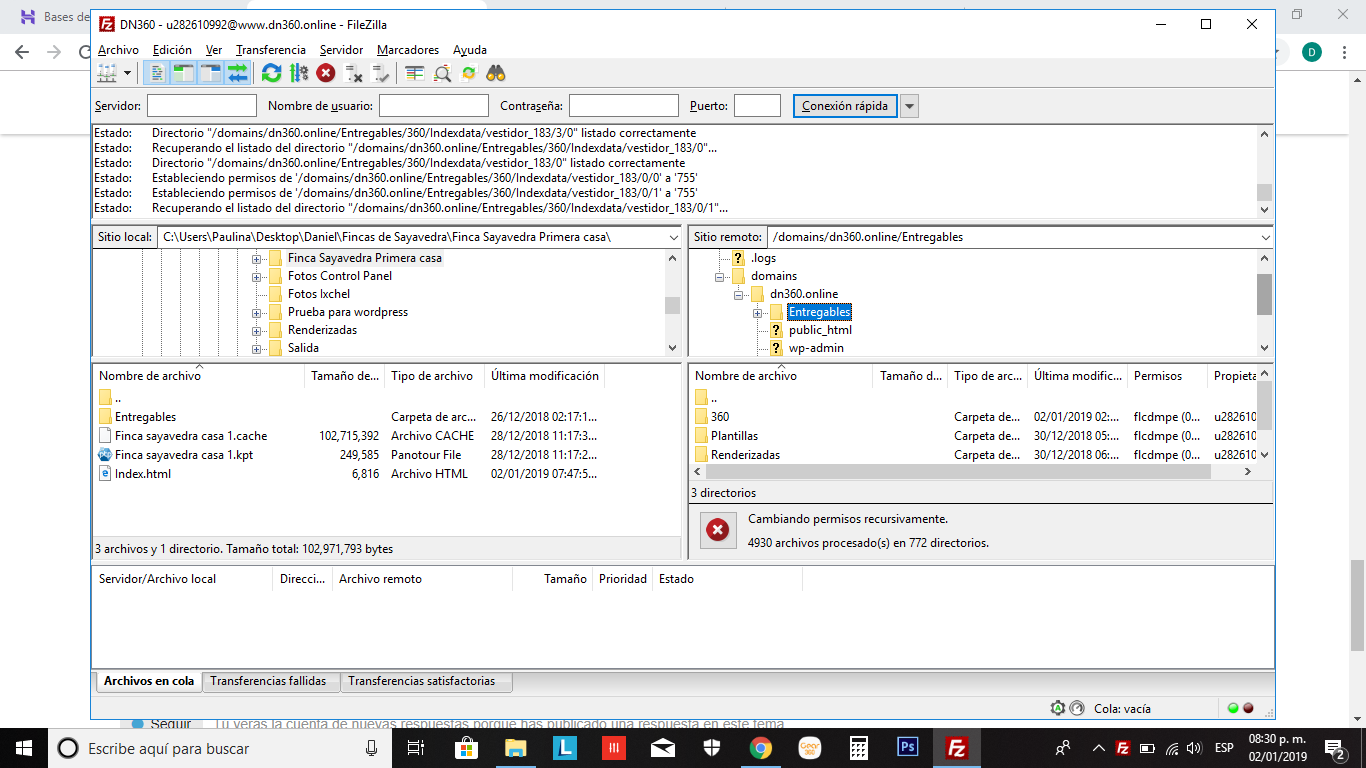The width and height of the screenshot is (1366, 768).
Task: Expand Finca Sayavedra Primera casa folder
Action: (x=257, y=258)
